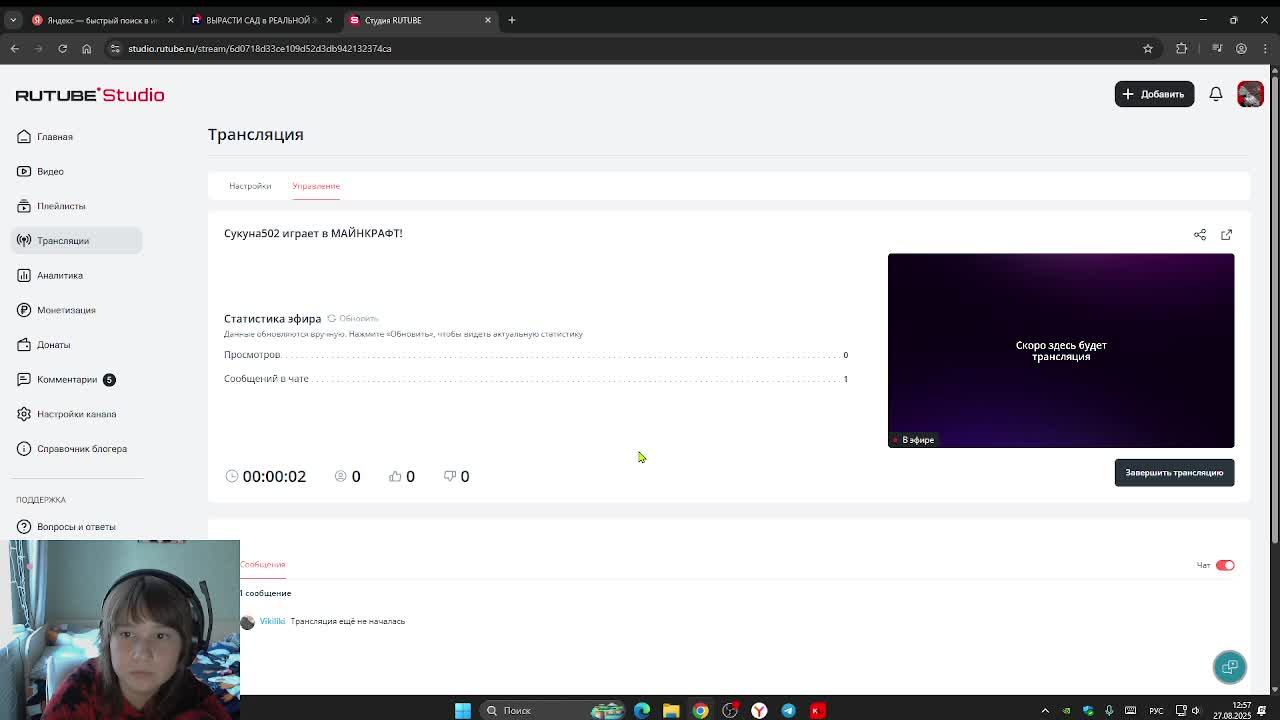1280x720 pixels.
Task: Open stream in new window icon
Action: (1226, 234)
